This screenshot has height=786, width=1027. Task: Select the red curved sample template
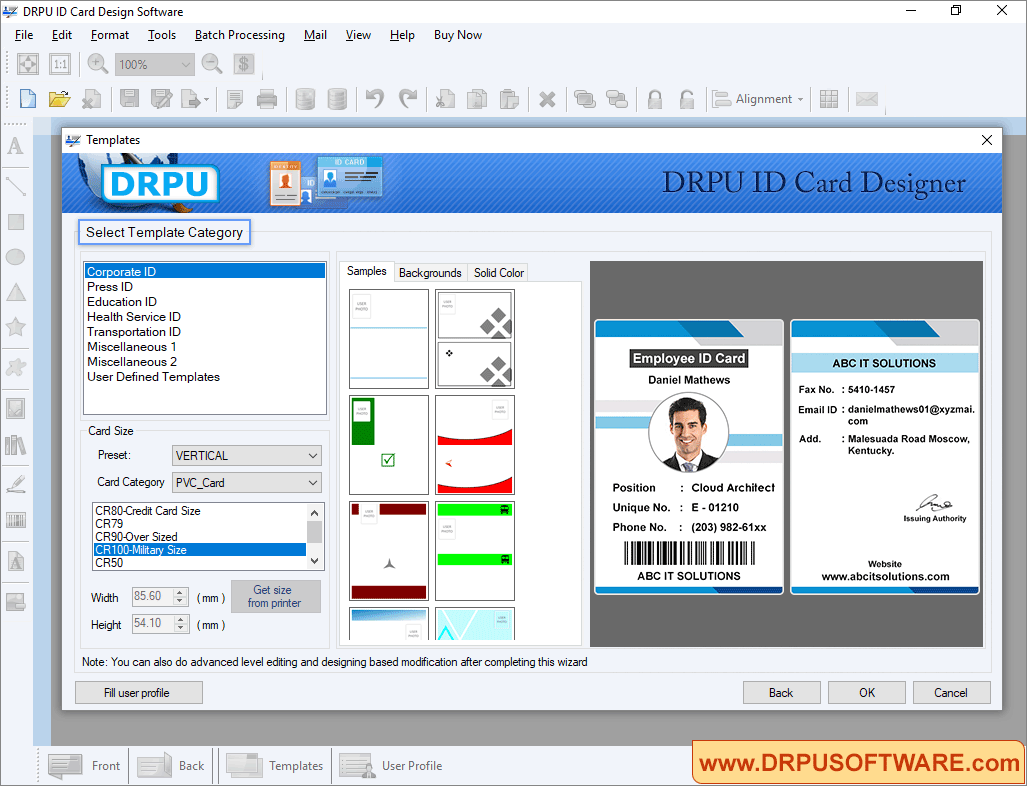click(x=475, y=445)
